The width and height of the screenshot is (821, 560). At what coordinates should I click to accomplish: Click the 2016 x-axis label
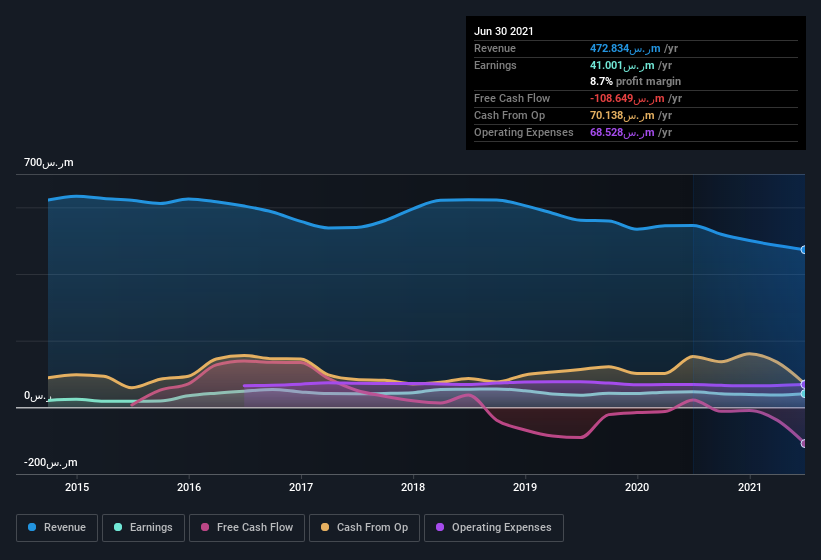click(189, 487)
